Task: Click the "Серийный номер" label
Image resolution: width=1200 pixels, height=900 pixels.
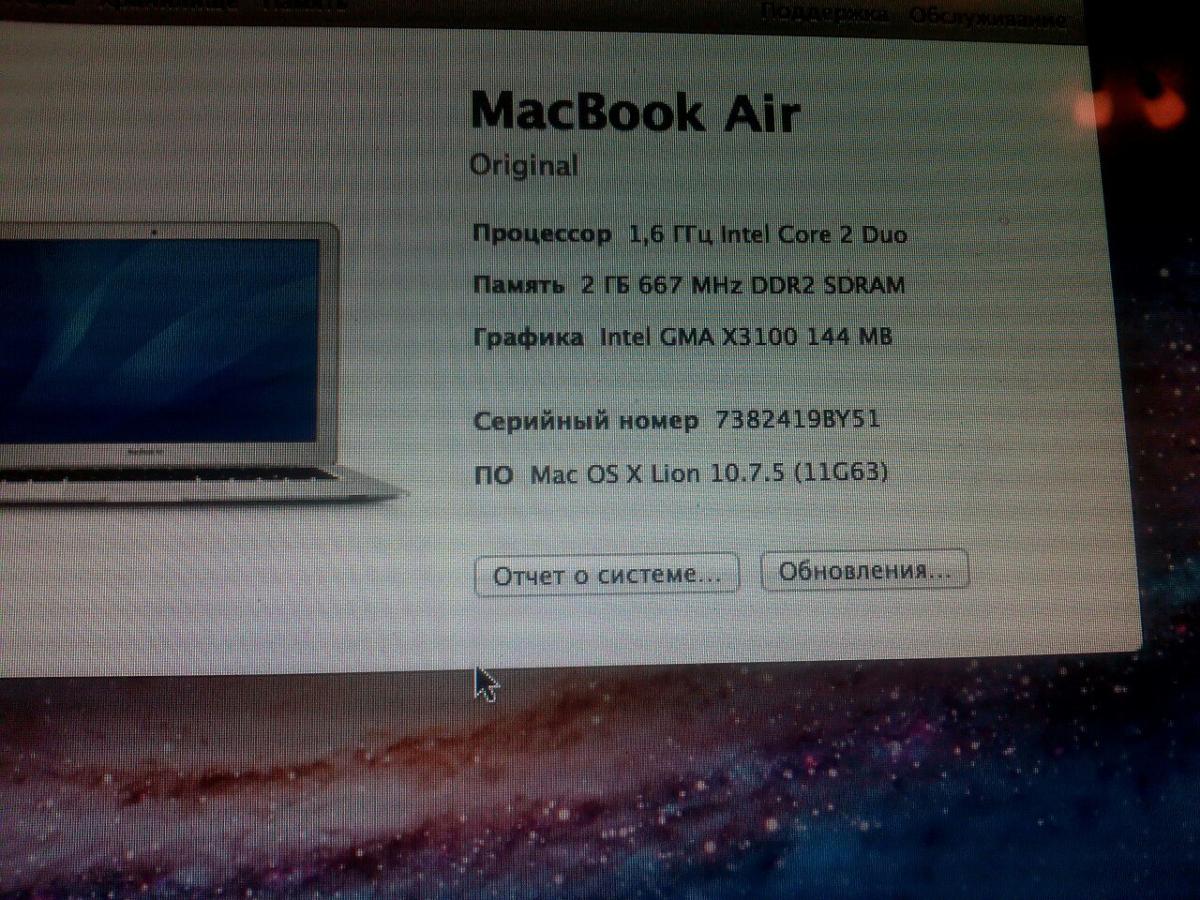Action: pyautogui.click(x=586, y=421)
